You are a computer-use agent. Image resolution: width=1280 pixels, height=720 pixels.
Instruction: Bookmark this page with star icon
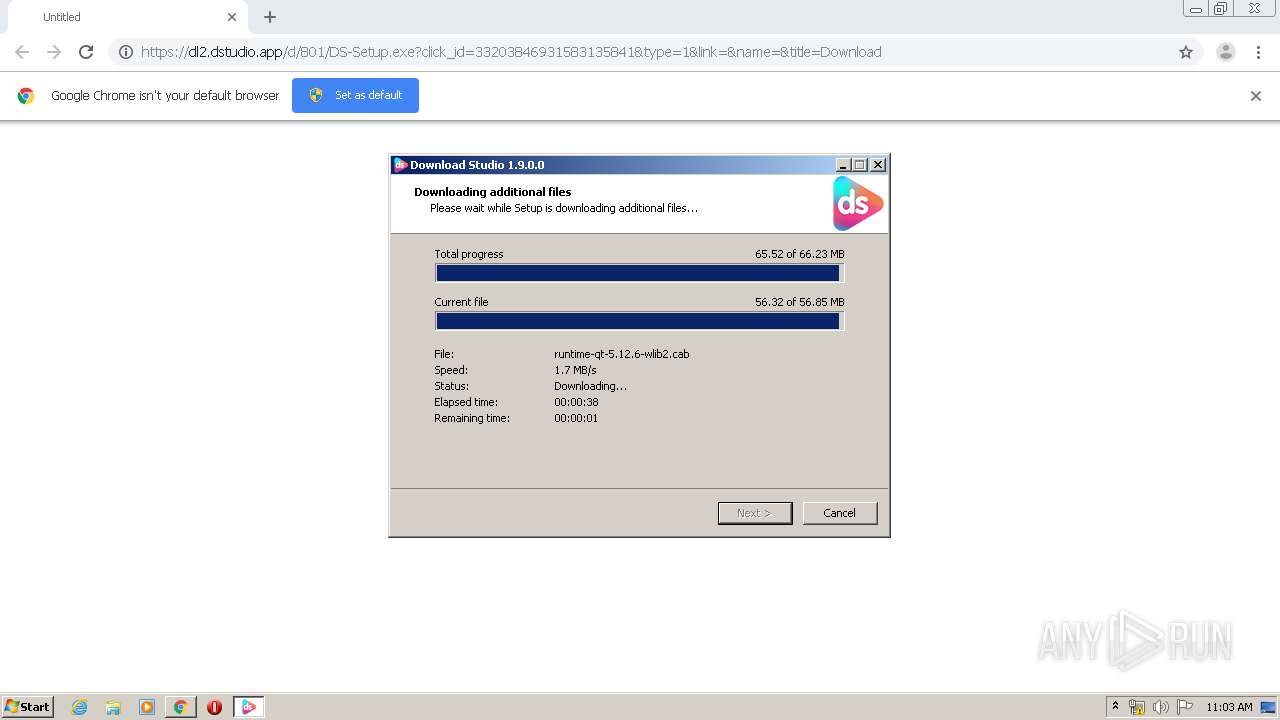pyautogui.click(x=1186, y=52)
